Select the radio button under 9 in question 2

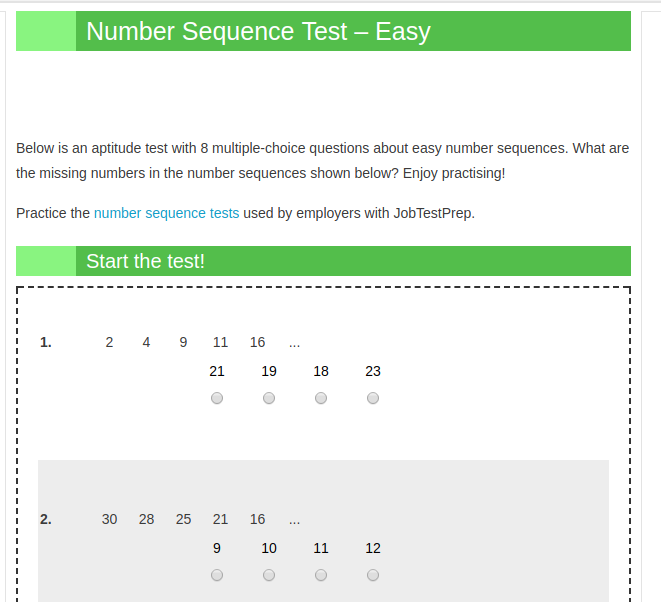[217, 575]
